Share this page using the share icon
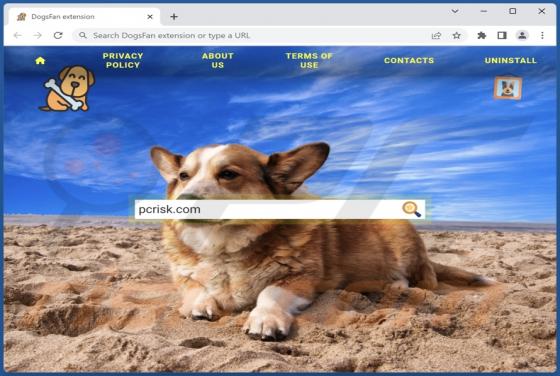The height and width of the screenshot is (376, 560). (436, 35)
